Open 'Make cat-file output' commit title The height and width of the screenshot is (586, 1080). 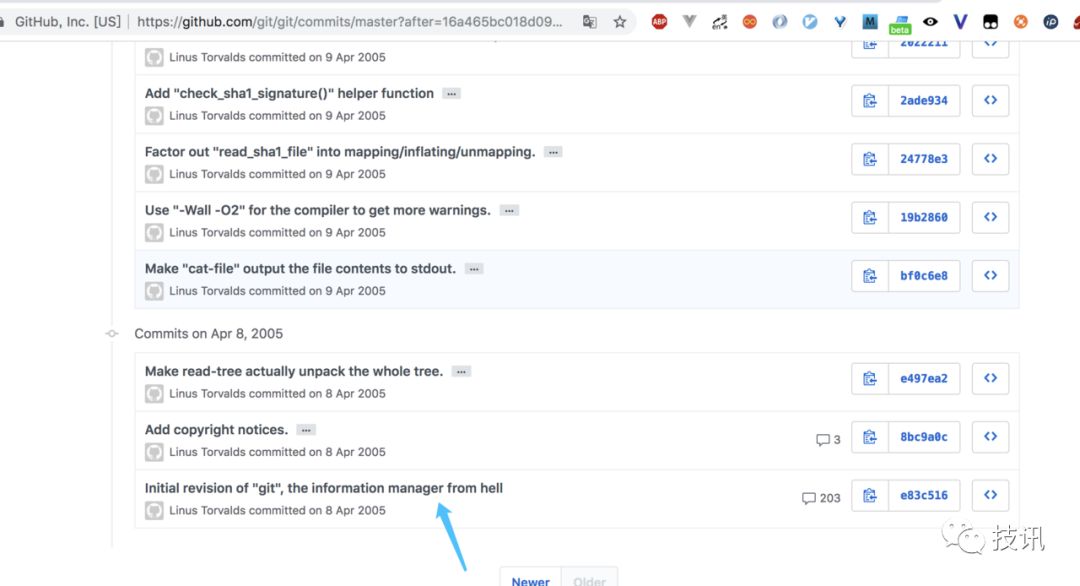coord(300,269)
